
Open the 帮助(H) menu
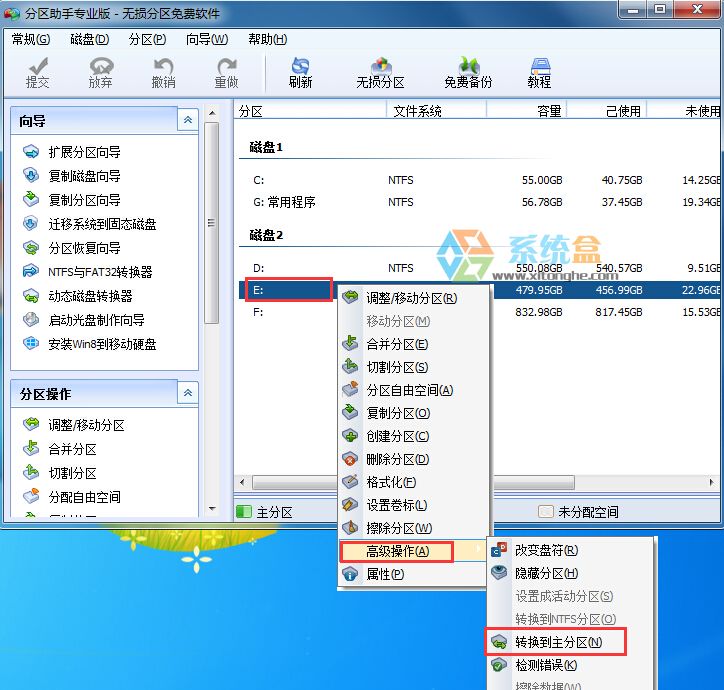click(x=268, y=39)
